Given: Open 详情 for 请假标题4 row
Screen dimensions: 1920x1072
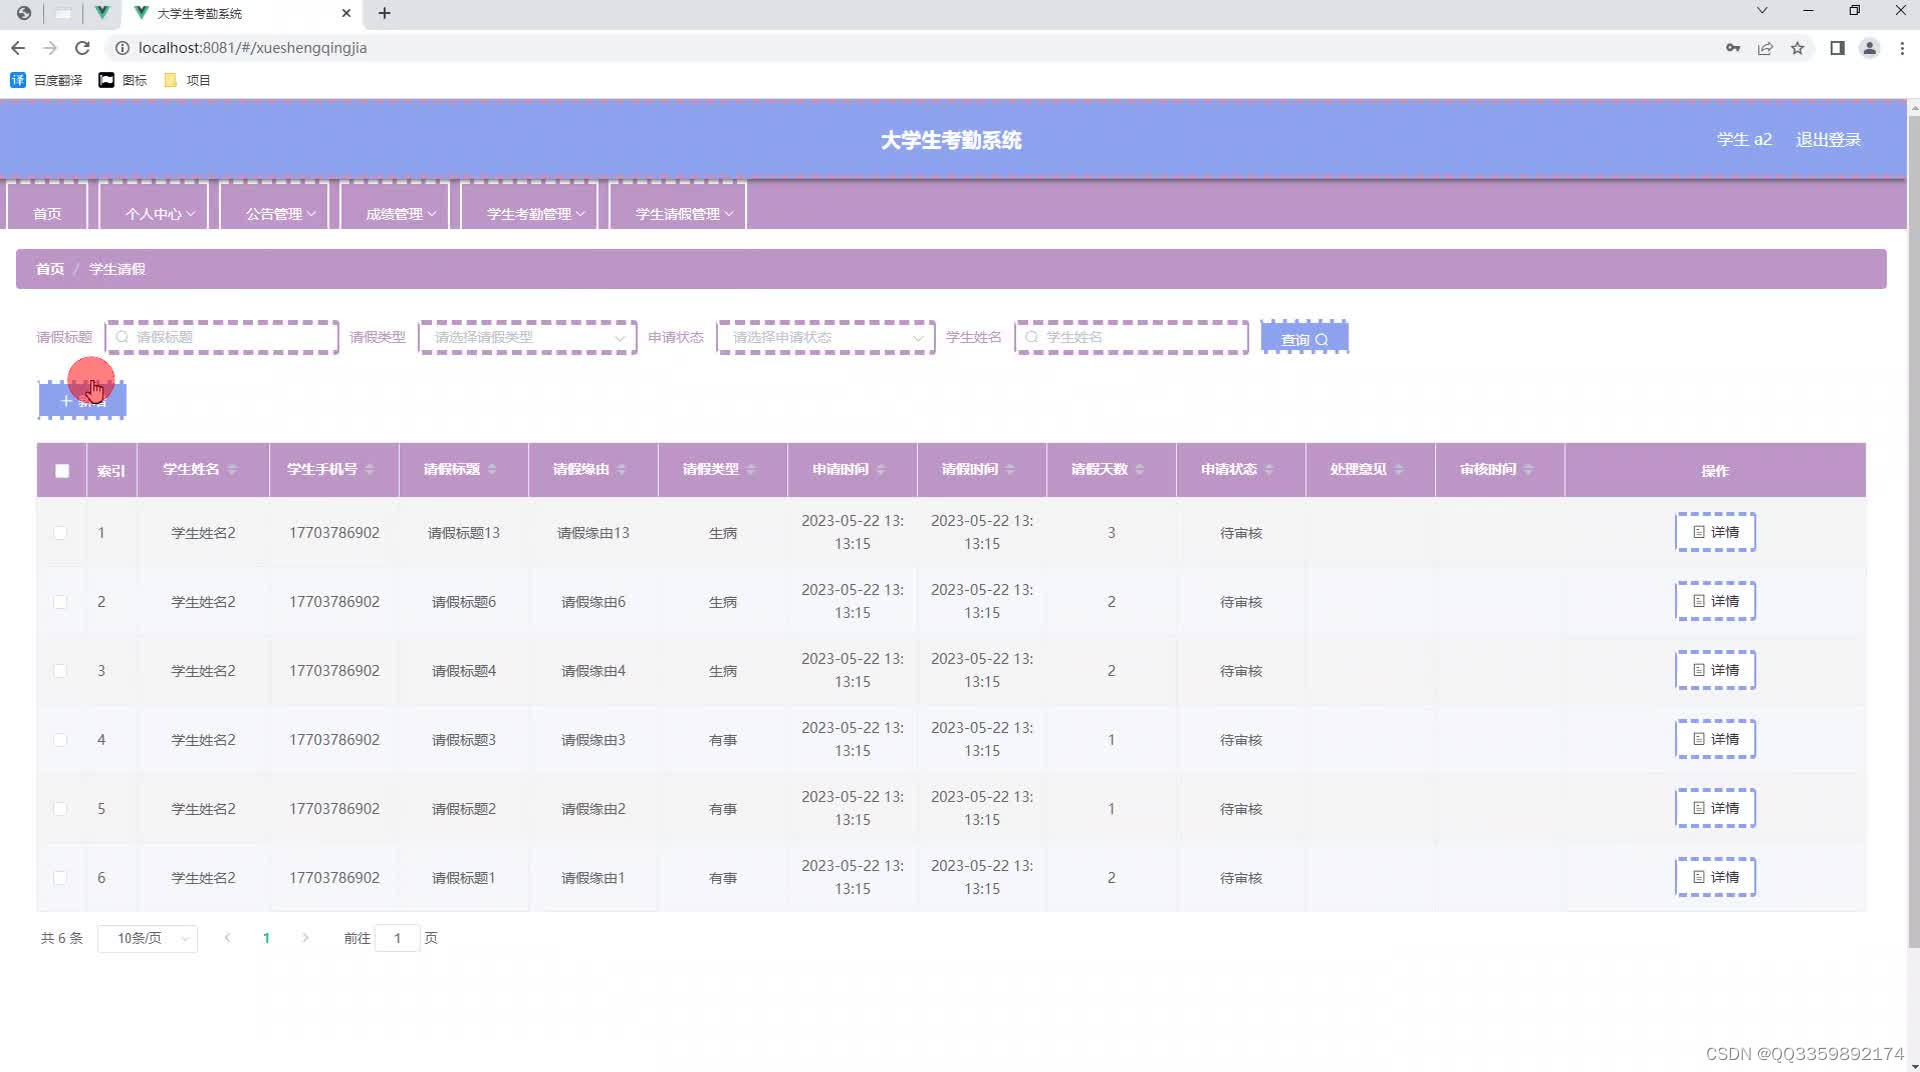Looking at the screenshot, I should [1715, 670].
